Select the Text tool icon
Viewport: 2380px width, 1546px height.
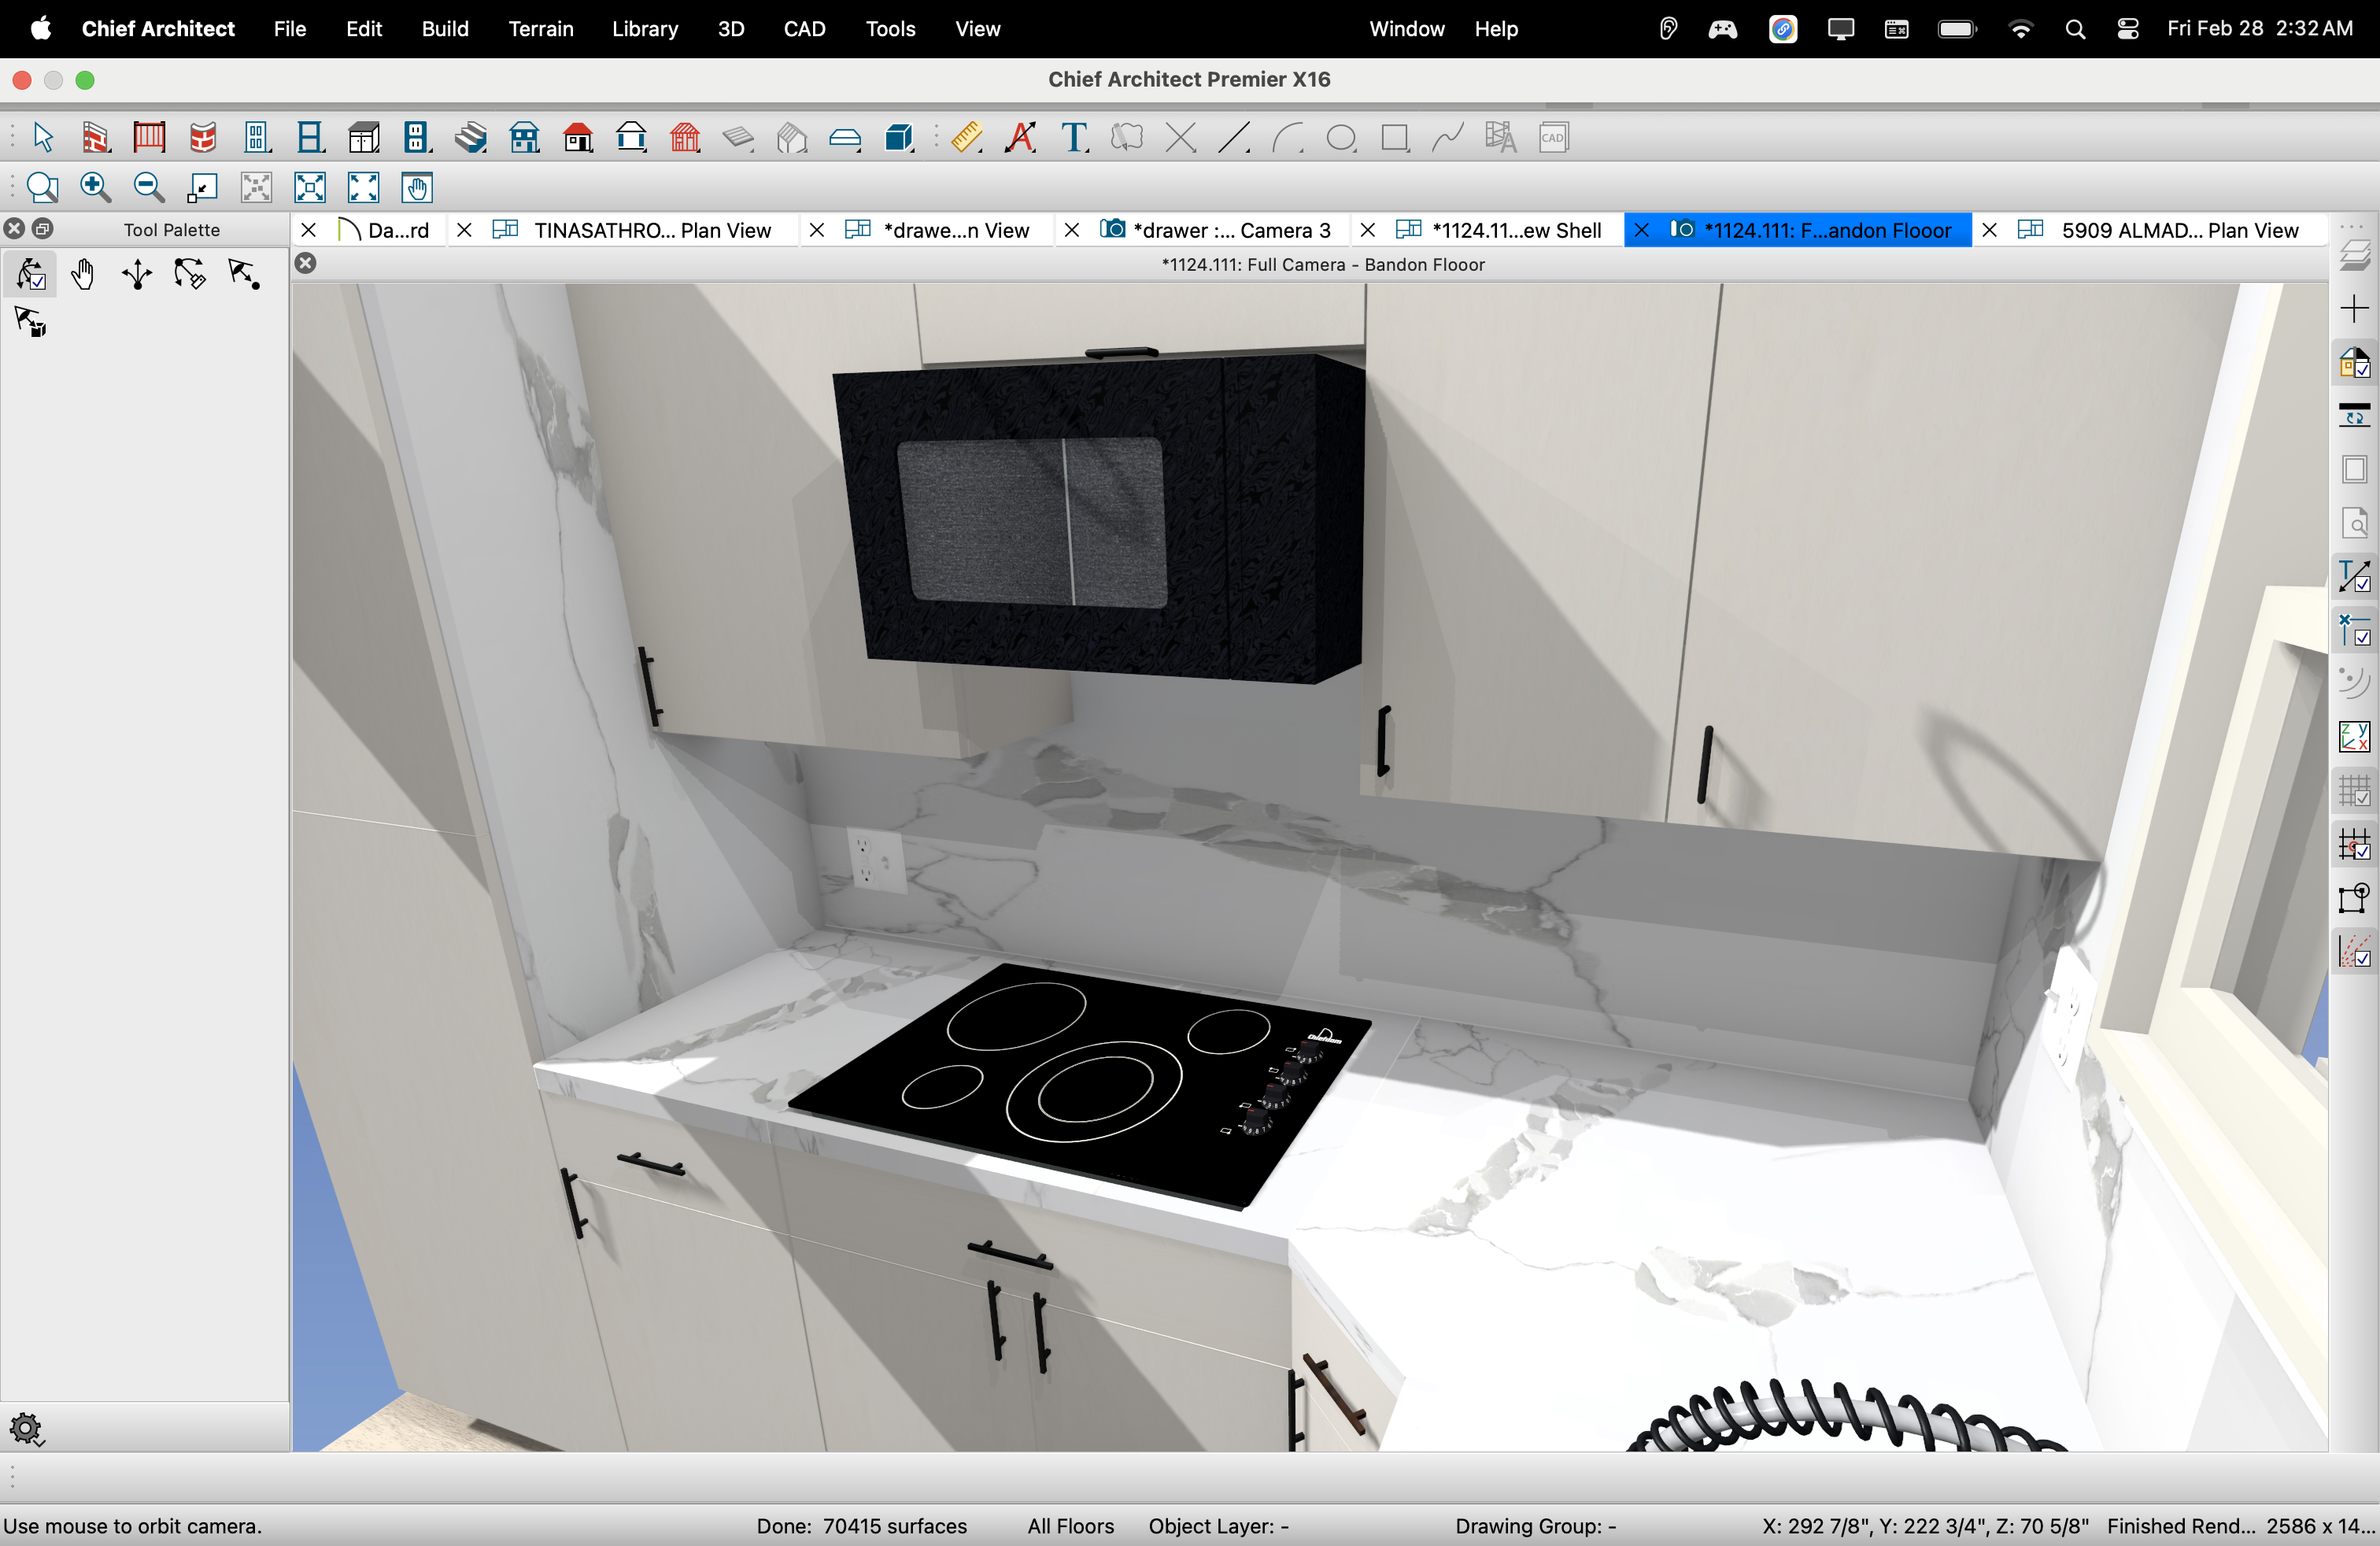click(1074, 137)
